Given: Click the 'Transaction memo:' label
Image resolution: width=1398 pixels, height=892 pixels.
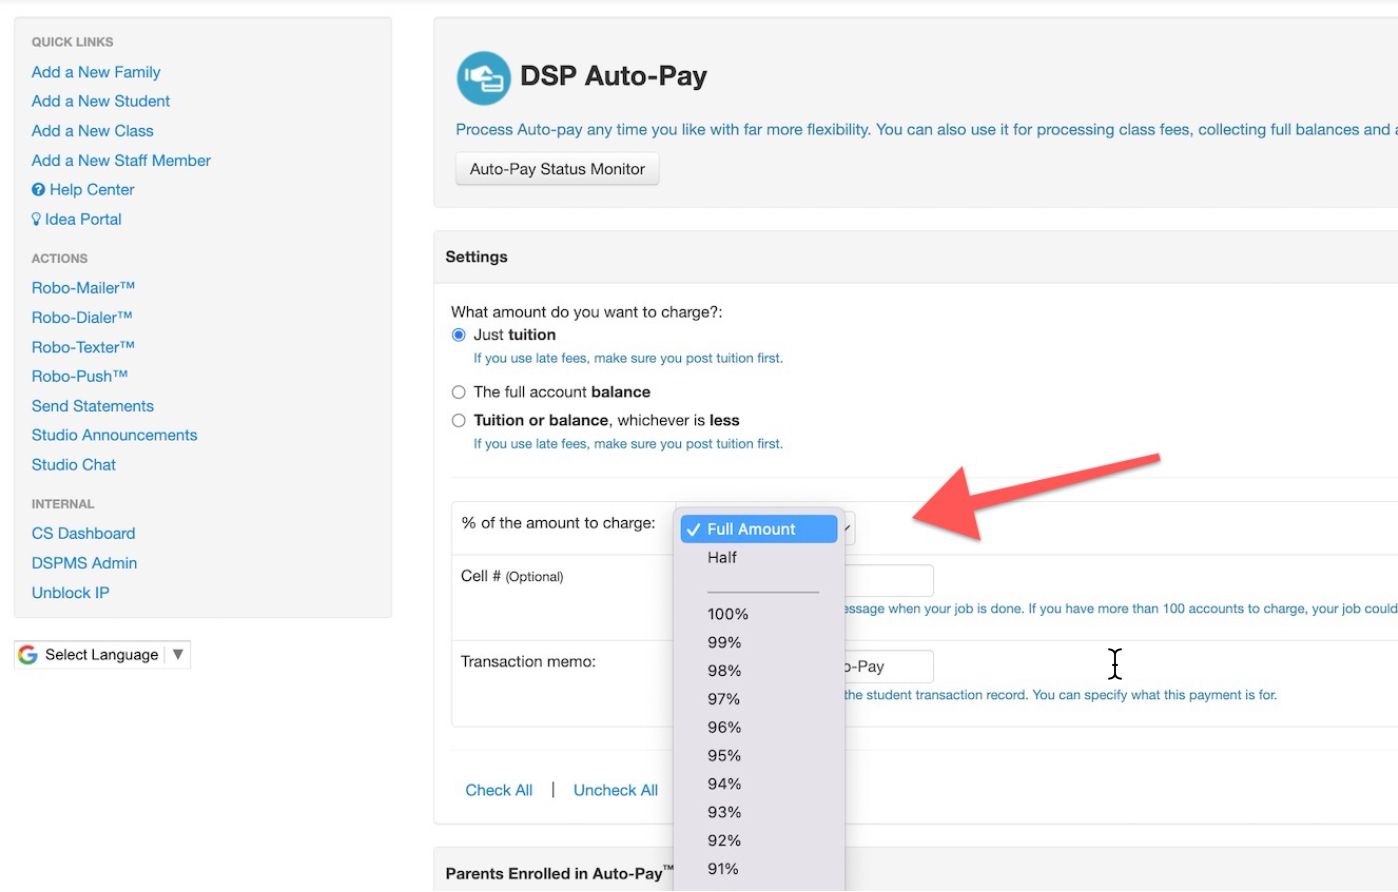Looking at the screenshot, I should click(528, 662).
